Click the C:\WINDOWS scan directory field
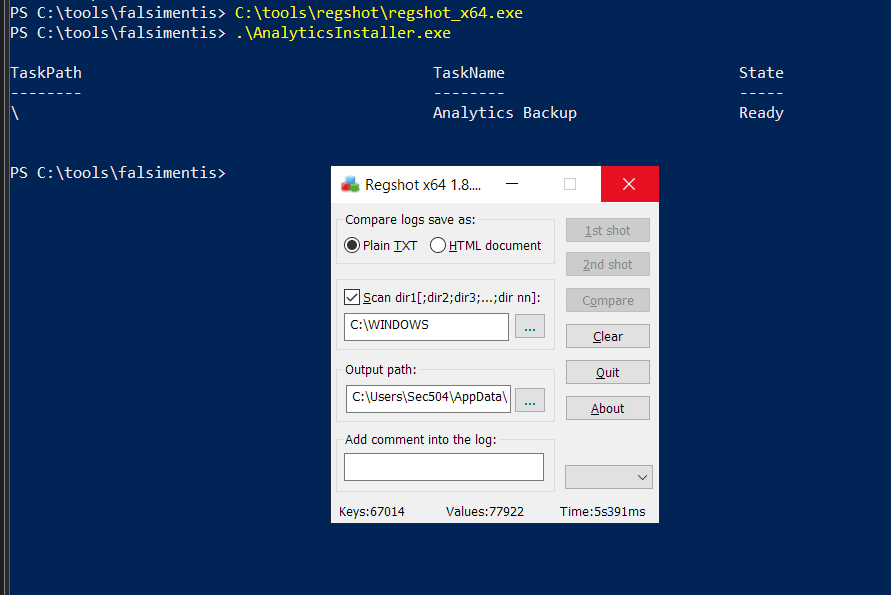Viewport: 891px width, 595px height. [426, 327]
